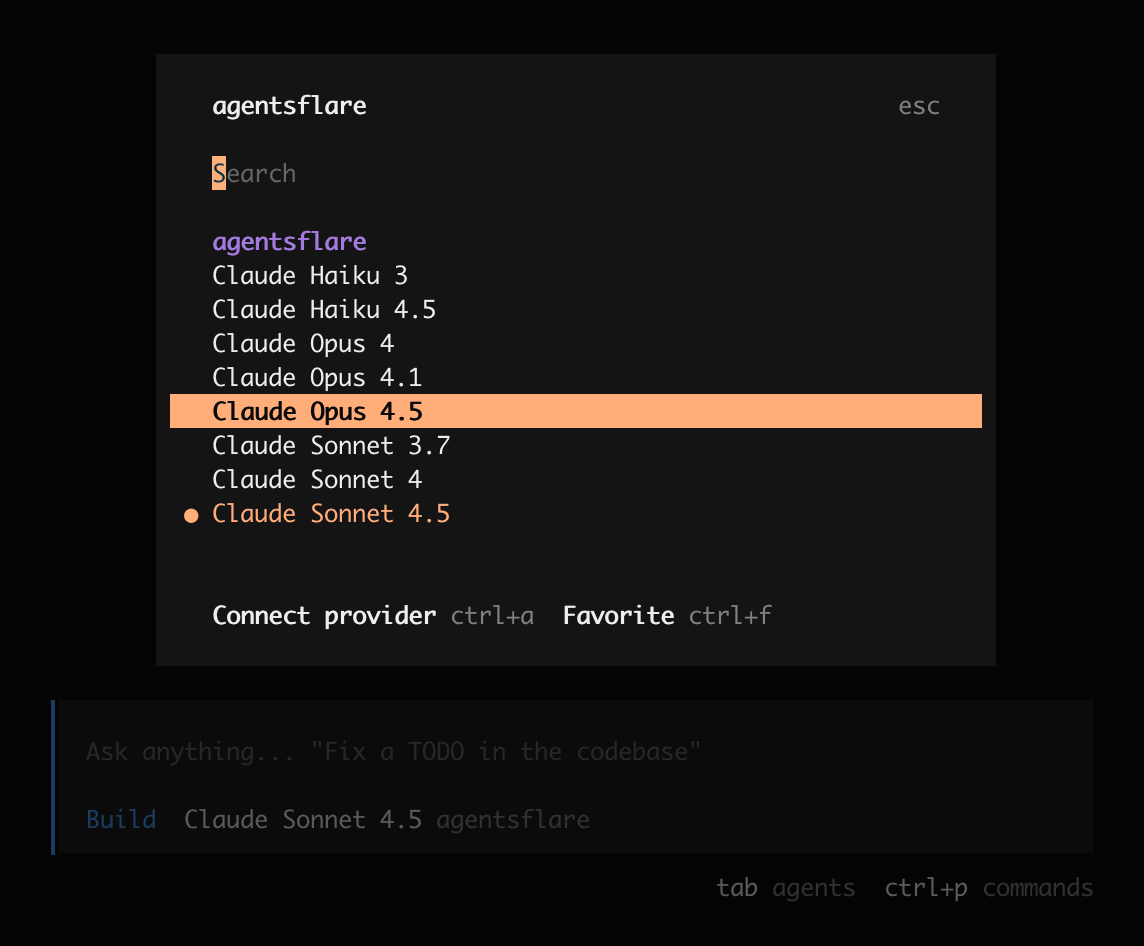Select the Claude Opus 4.5 model
Screen dimensions: 1144x946
[x=317, y=411]
